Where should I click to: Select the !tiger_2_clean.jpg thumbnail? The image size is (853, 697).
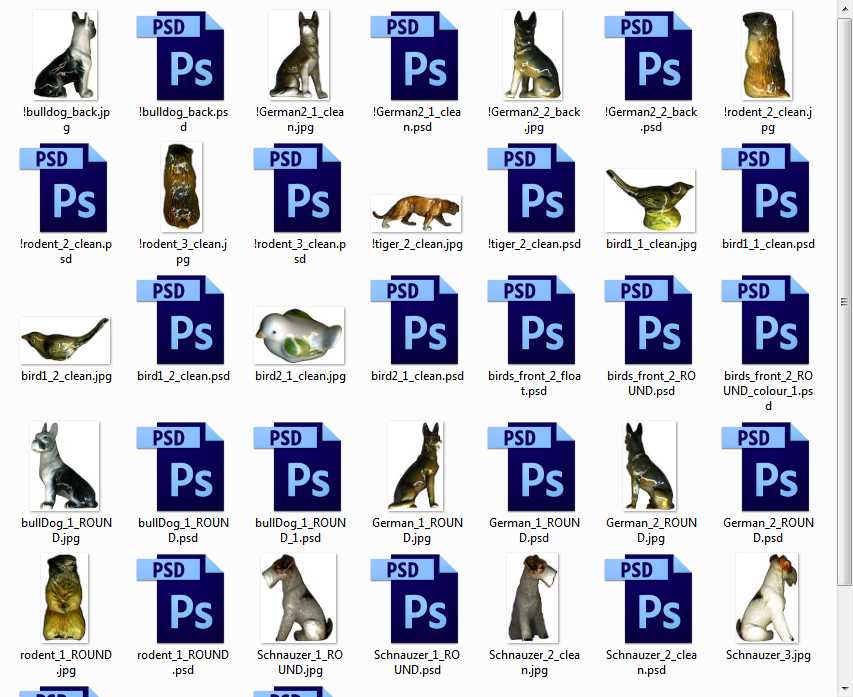(x=416, y=213)
